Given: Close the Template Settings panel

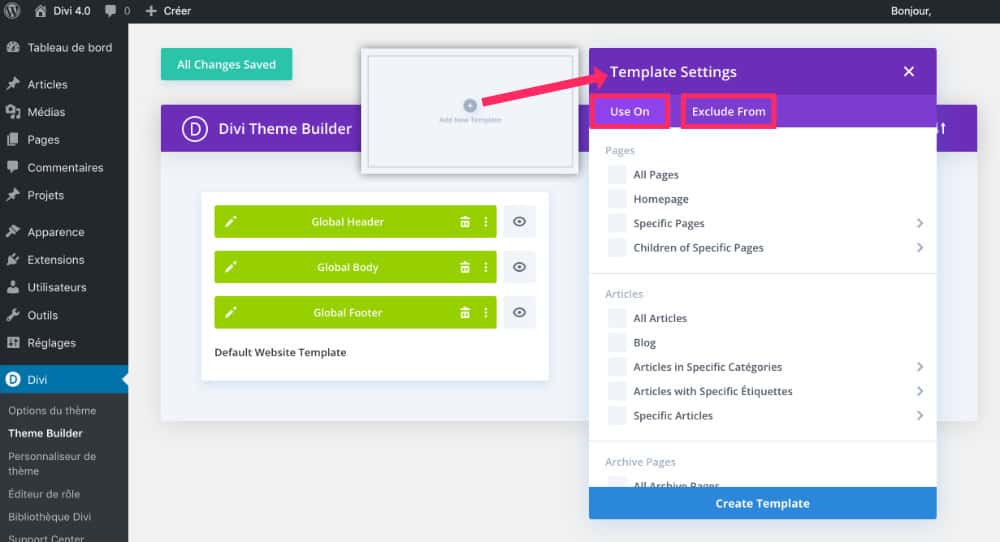Looking at the screenshot, I should pyautogui.click(x=909, y=71).
